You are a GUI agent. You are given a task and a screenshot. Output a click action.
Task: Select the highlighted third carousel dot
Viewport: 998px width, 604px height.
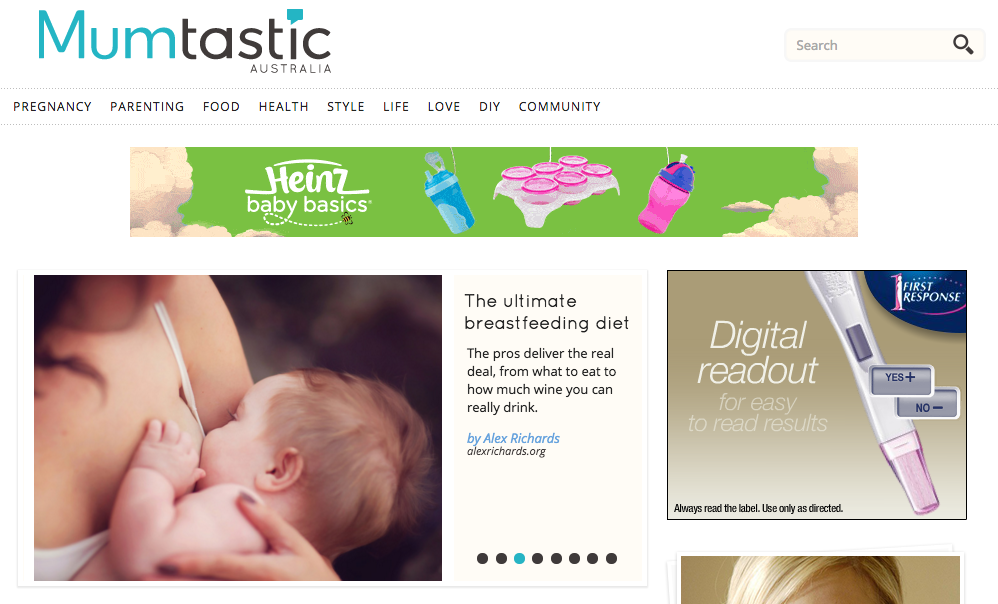pos(519,558)
